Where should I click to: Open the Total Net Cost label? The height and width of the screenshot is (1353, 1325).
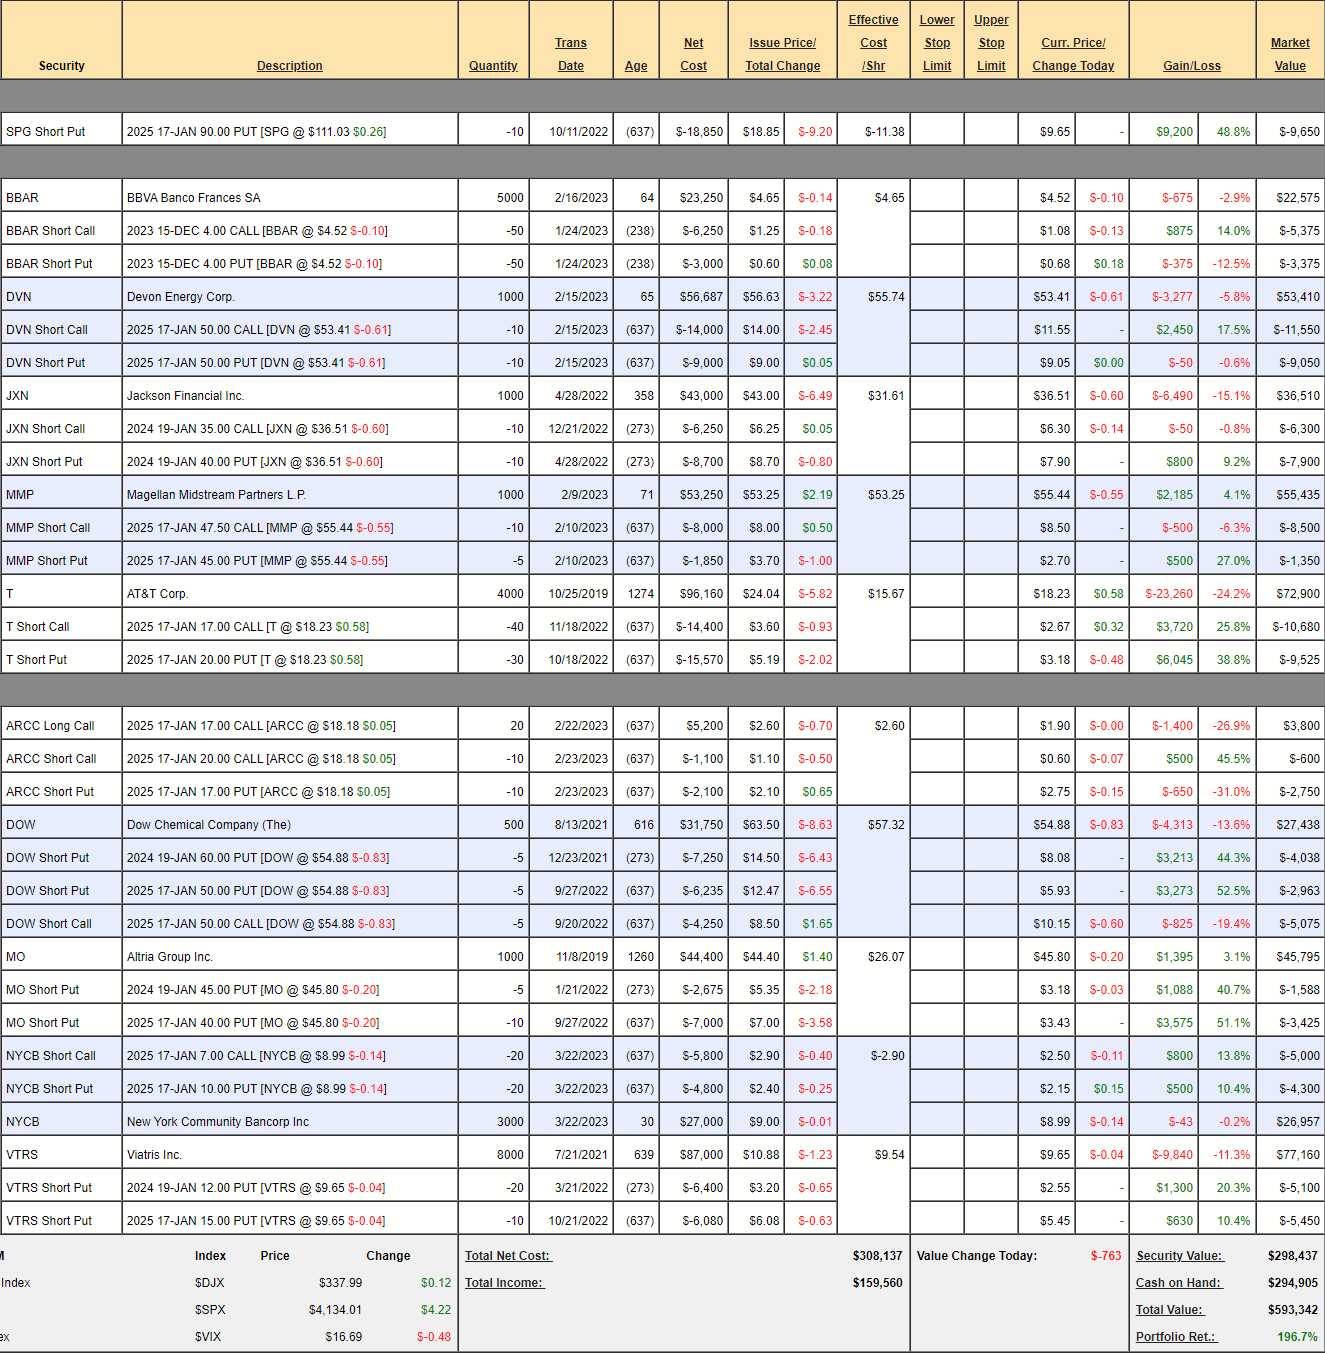pyautogui.click(x=508, y=1256)
